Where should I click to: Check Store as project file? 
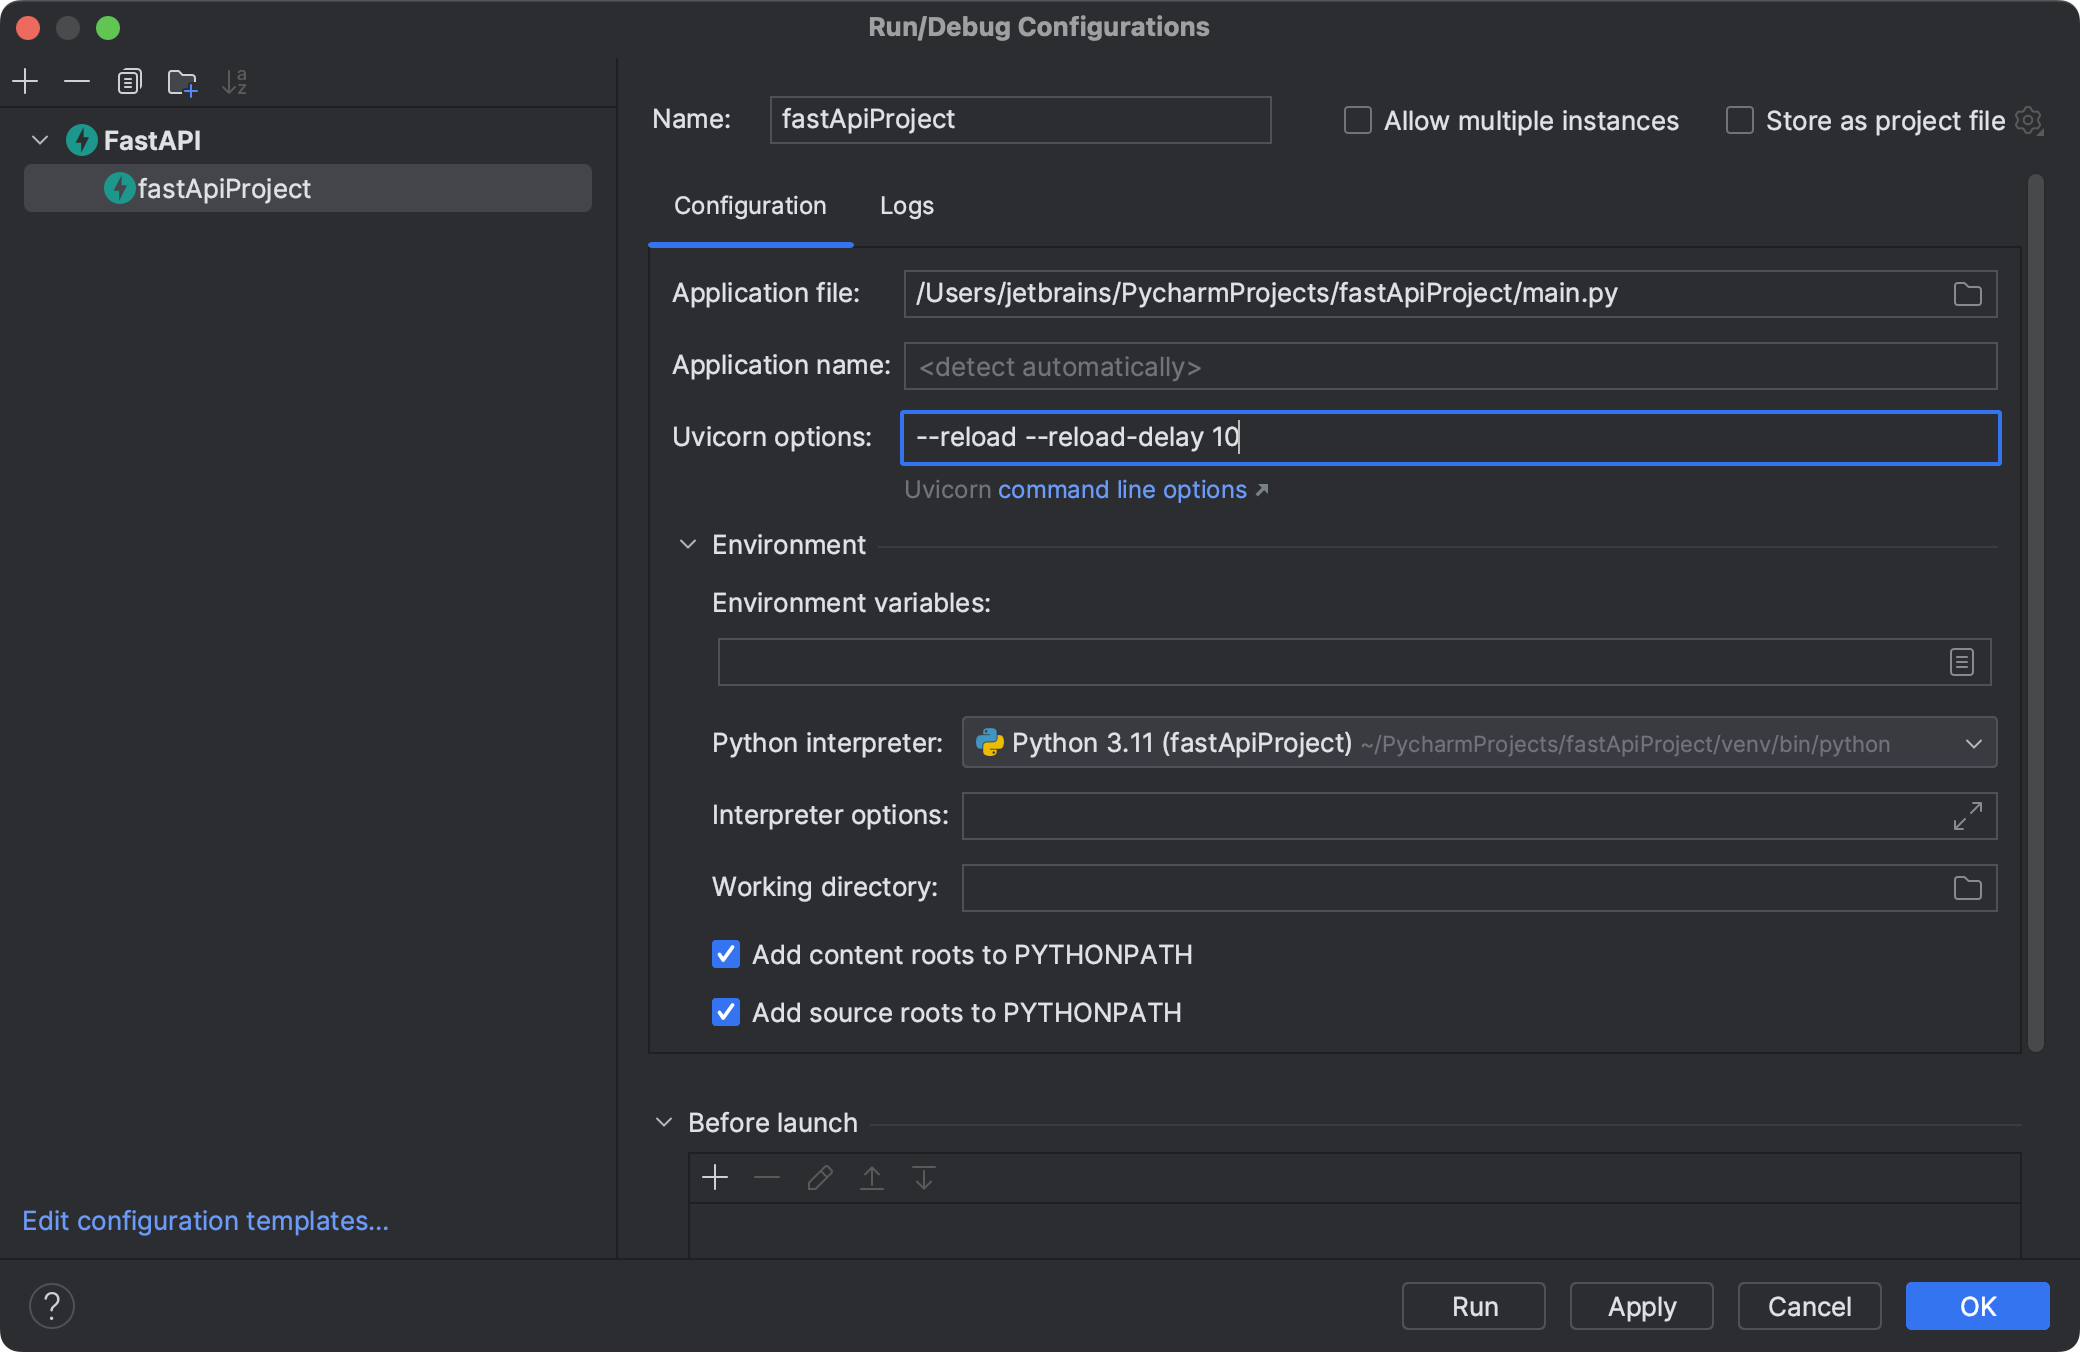pos(1739,120)
